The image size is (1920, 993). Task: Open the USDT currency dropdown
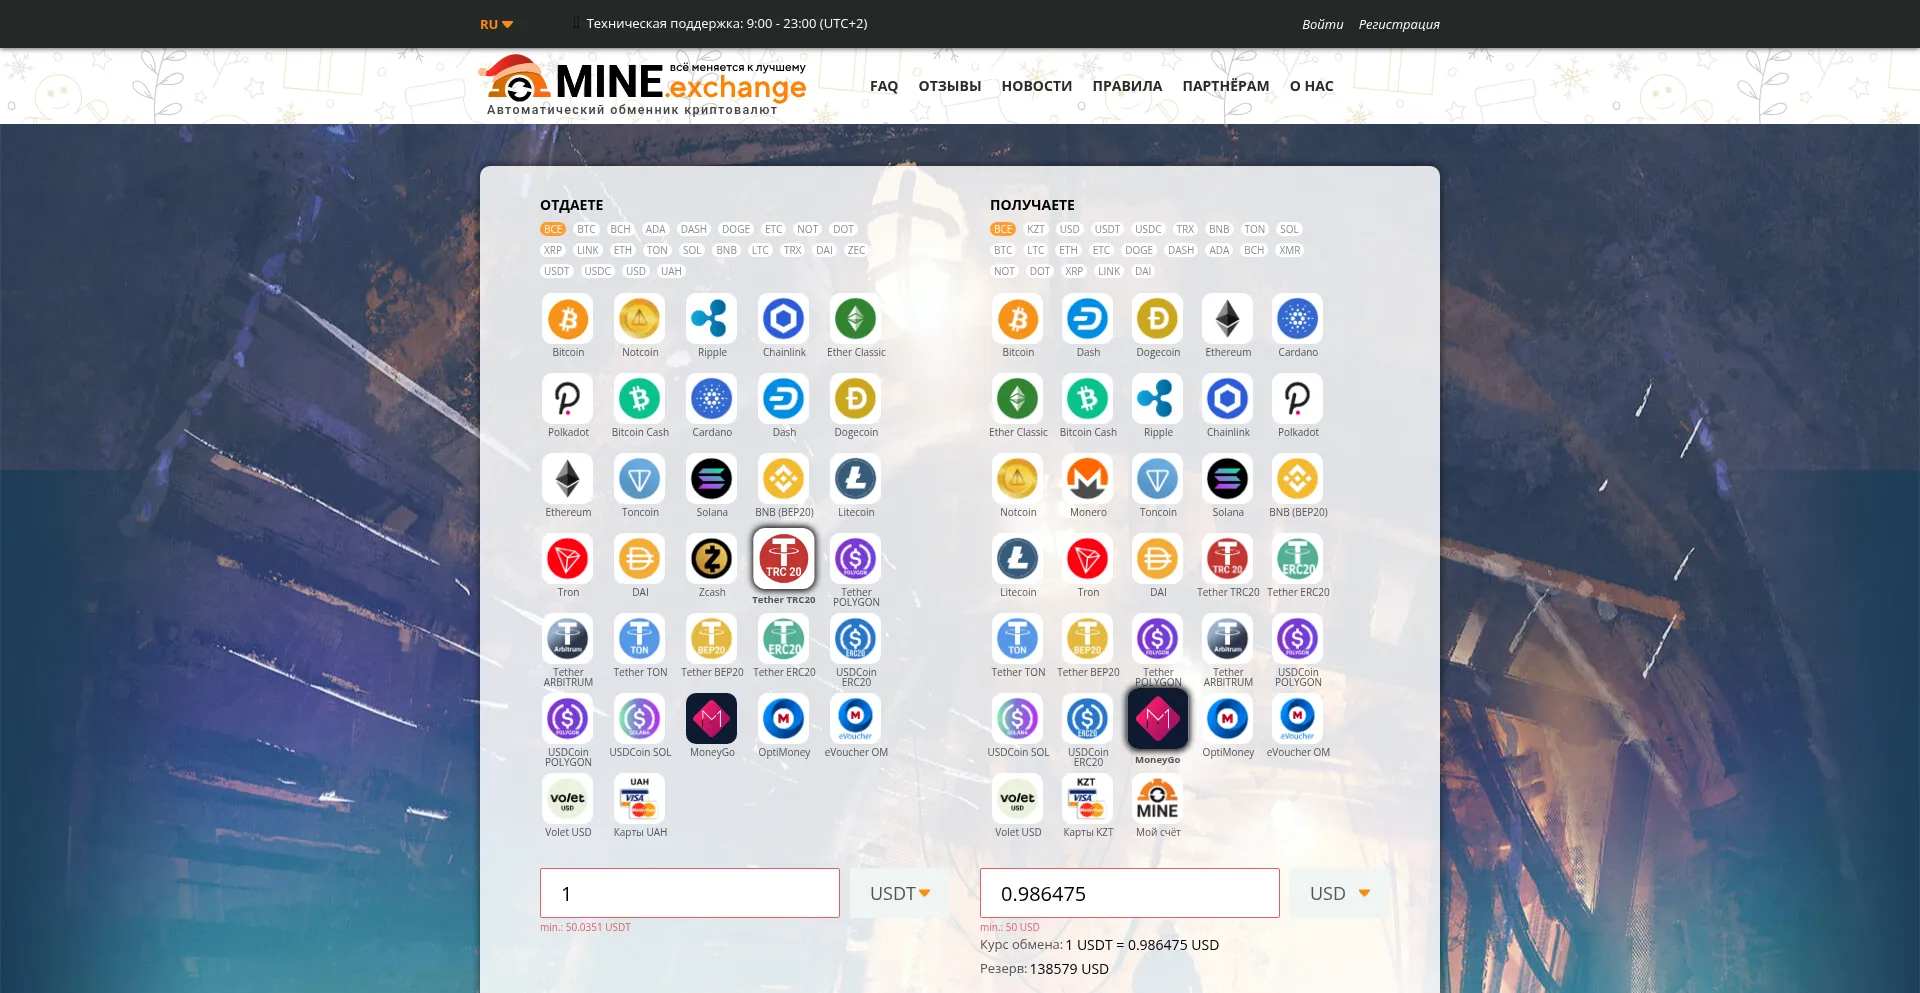[898, 892]
